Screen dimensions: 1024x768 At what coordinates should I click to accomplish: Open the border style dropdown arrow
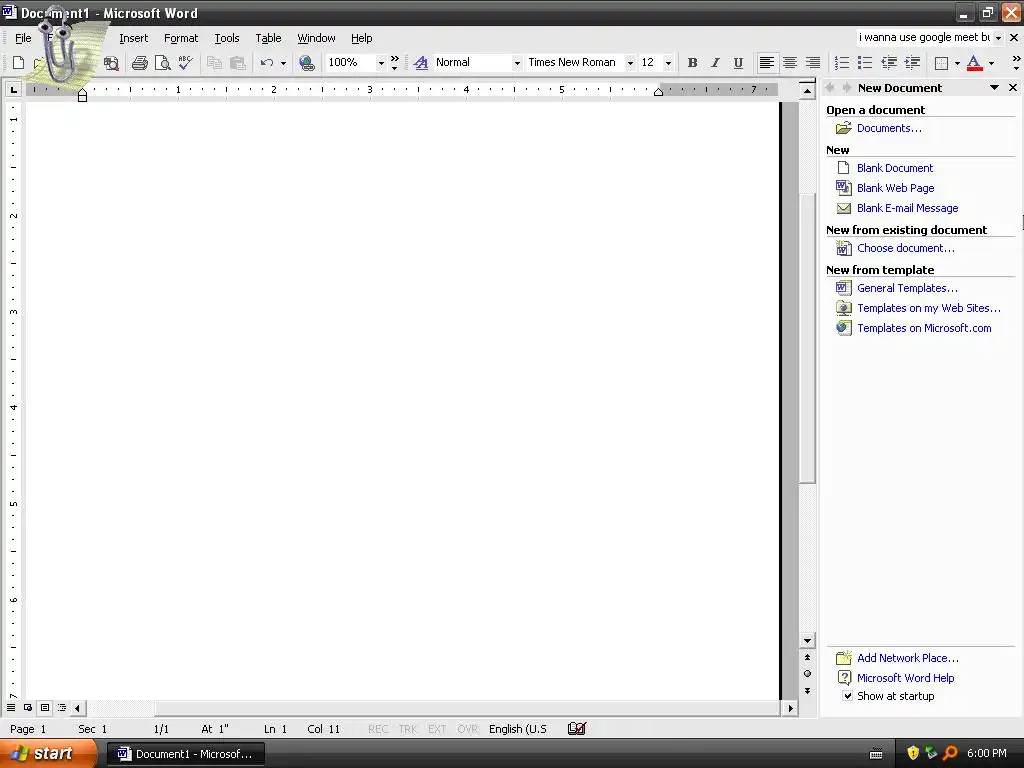coord(957,63)
